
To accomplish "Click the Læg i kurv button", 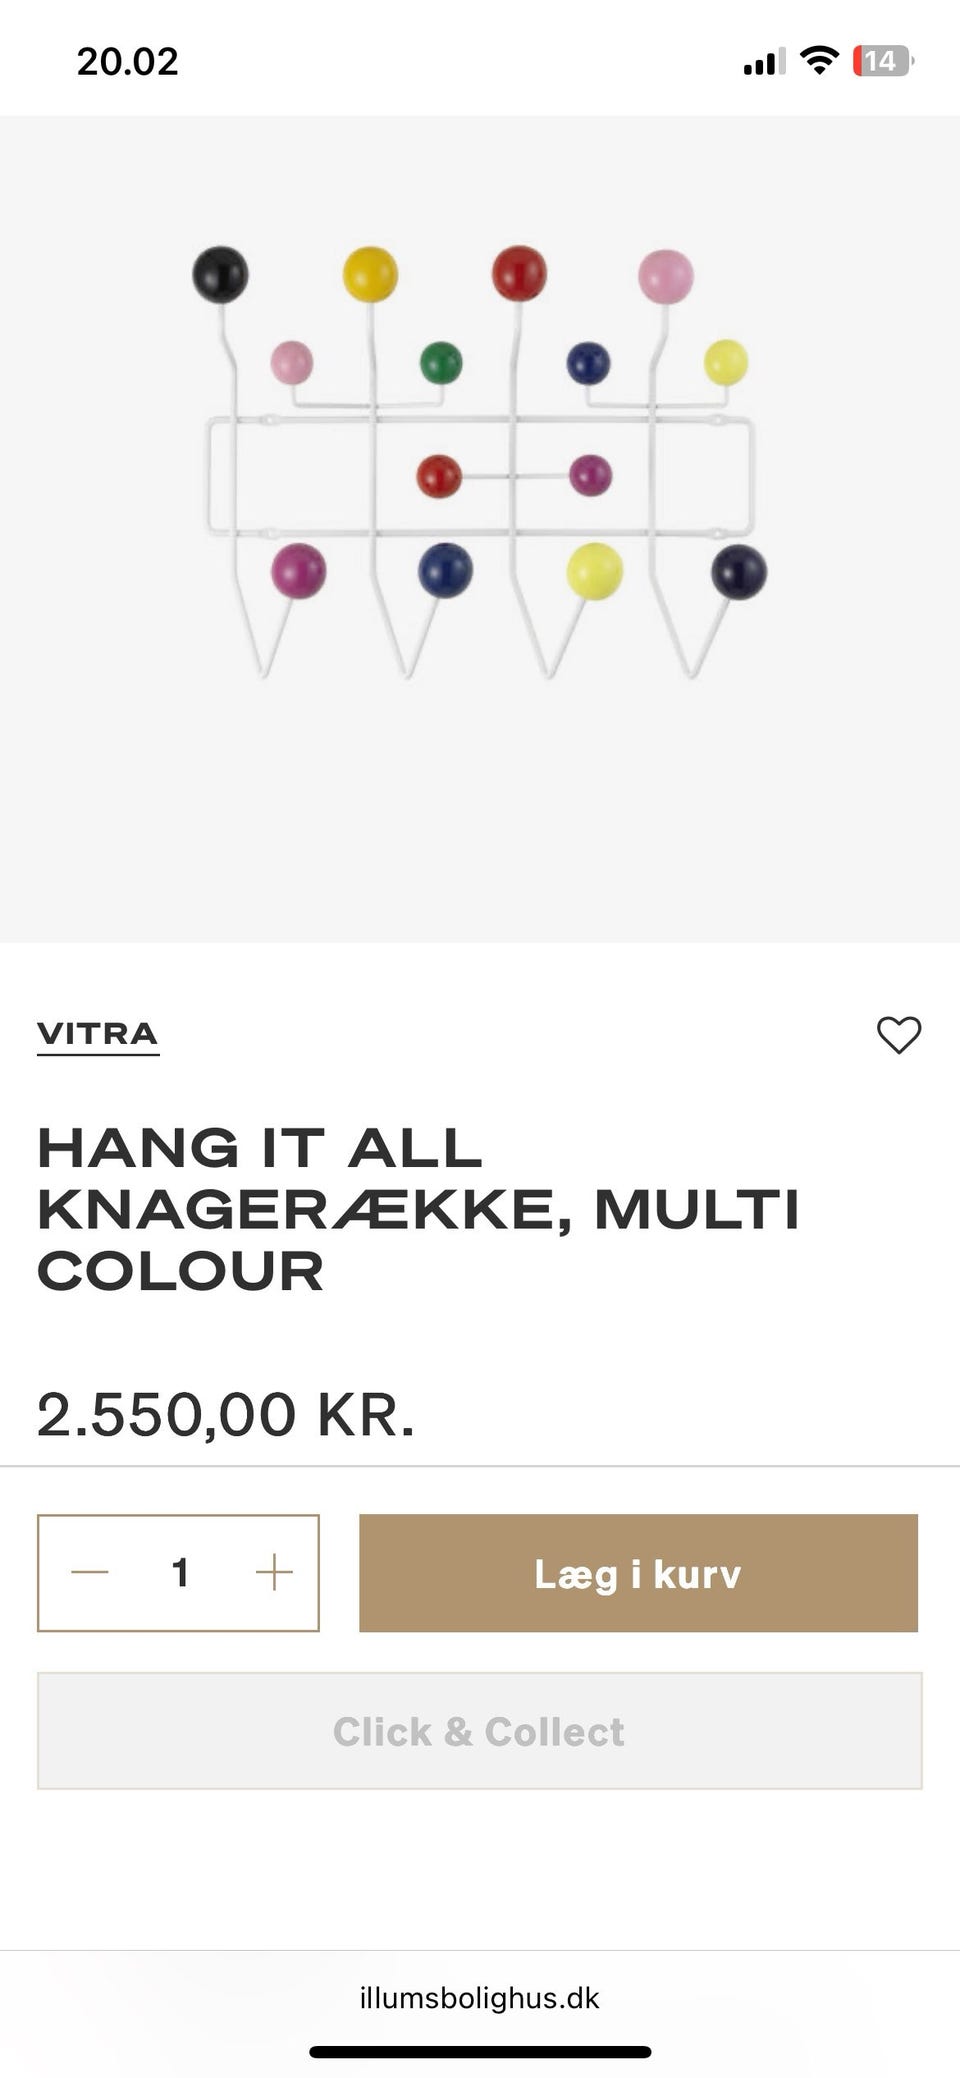I will click(x=638, y=1573).
